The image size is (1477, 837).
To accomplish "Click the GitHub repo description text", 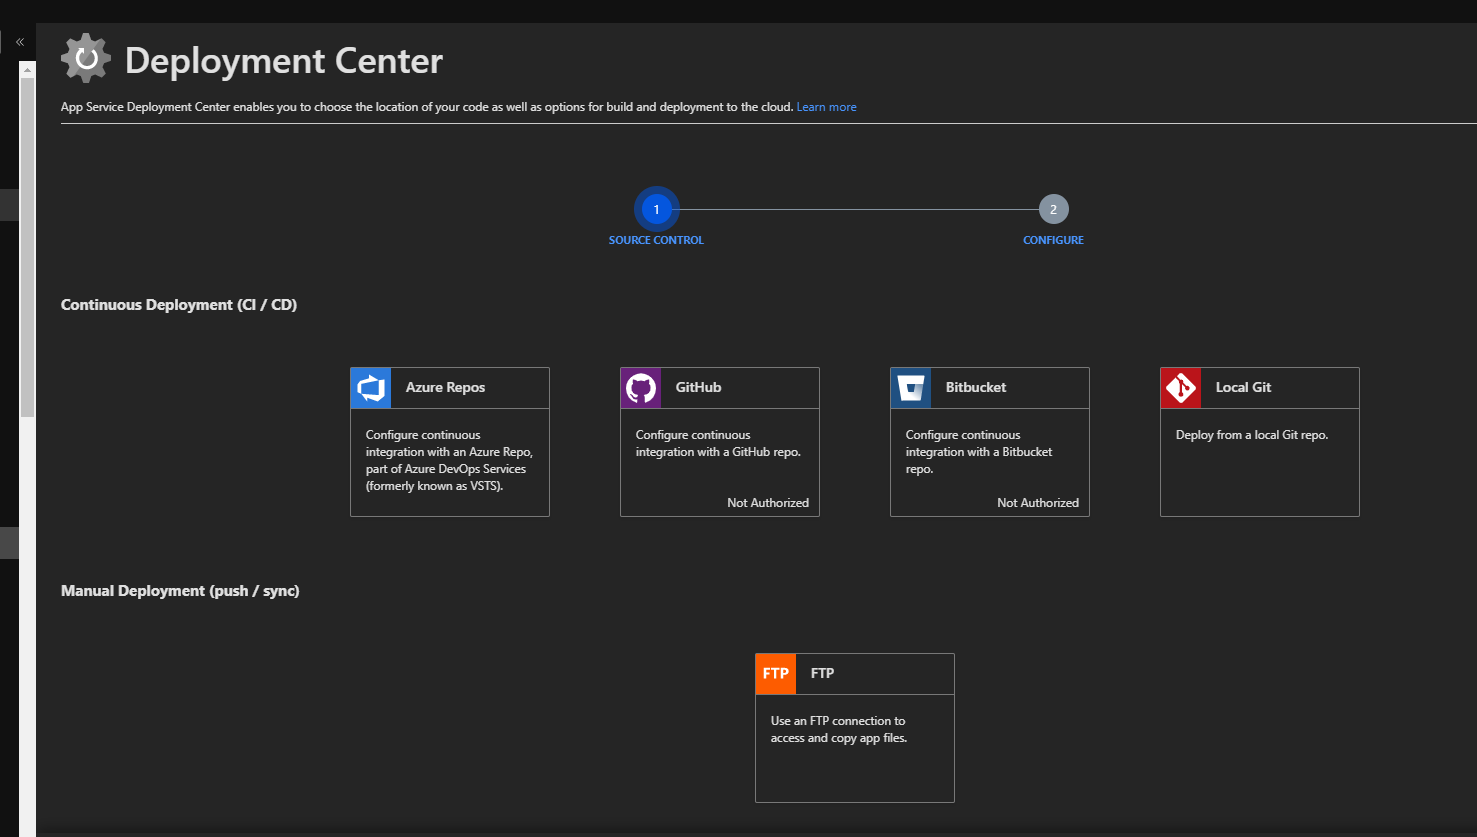I will tap(718, 444).
